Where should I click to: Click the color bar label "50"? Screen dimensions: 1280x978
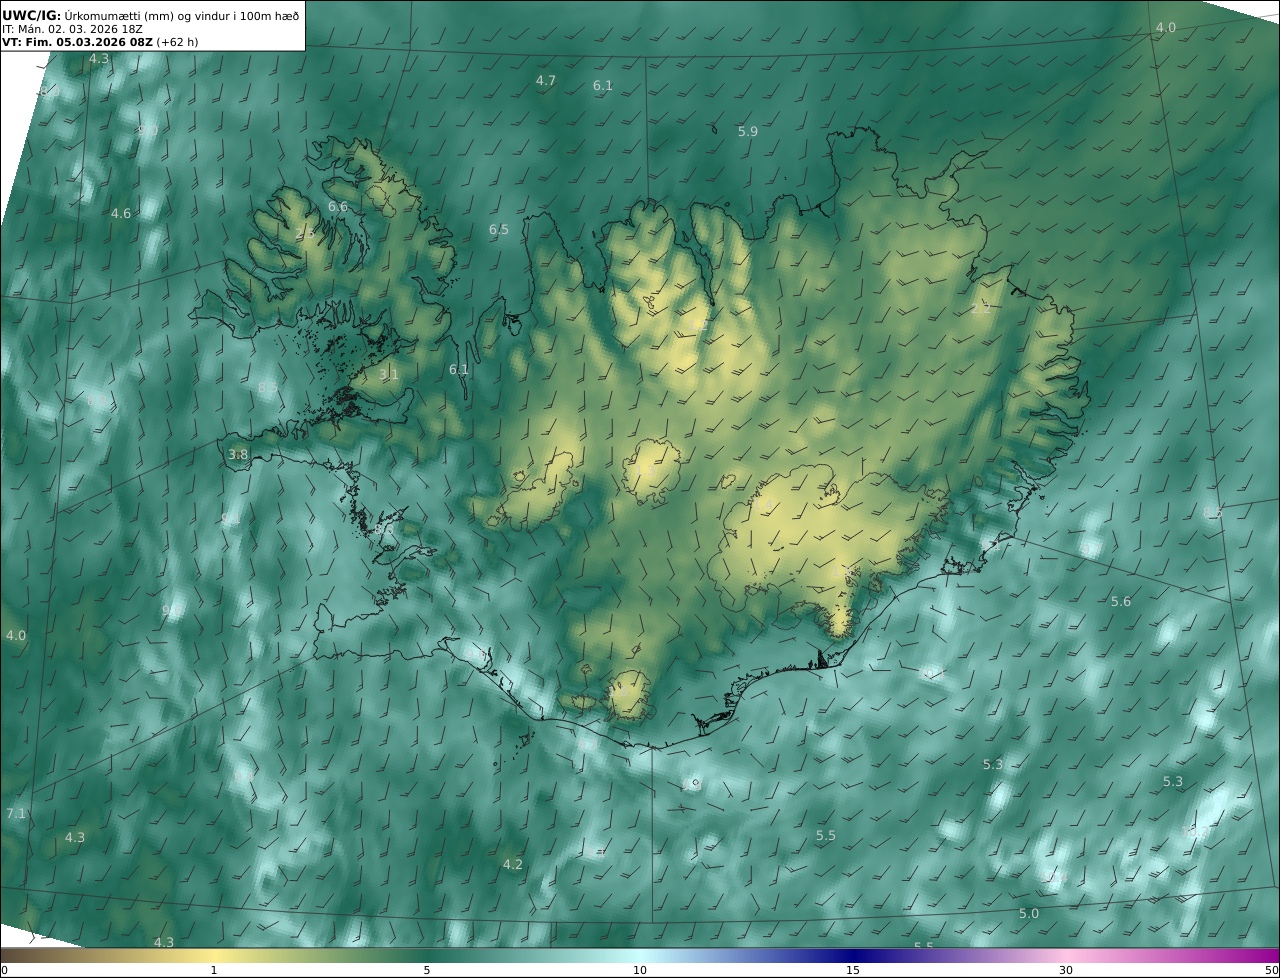click(1271, 970)
